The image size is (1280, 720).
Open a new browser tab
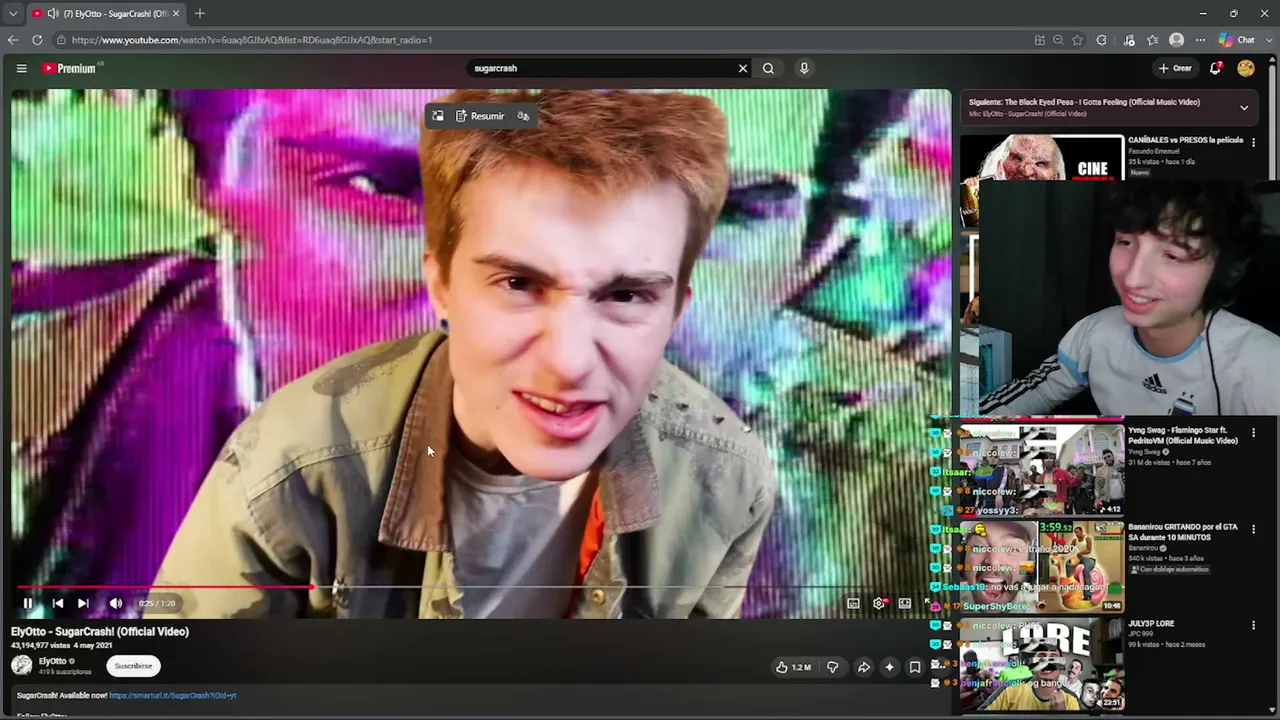tap(200, 14)
